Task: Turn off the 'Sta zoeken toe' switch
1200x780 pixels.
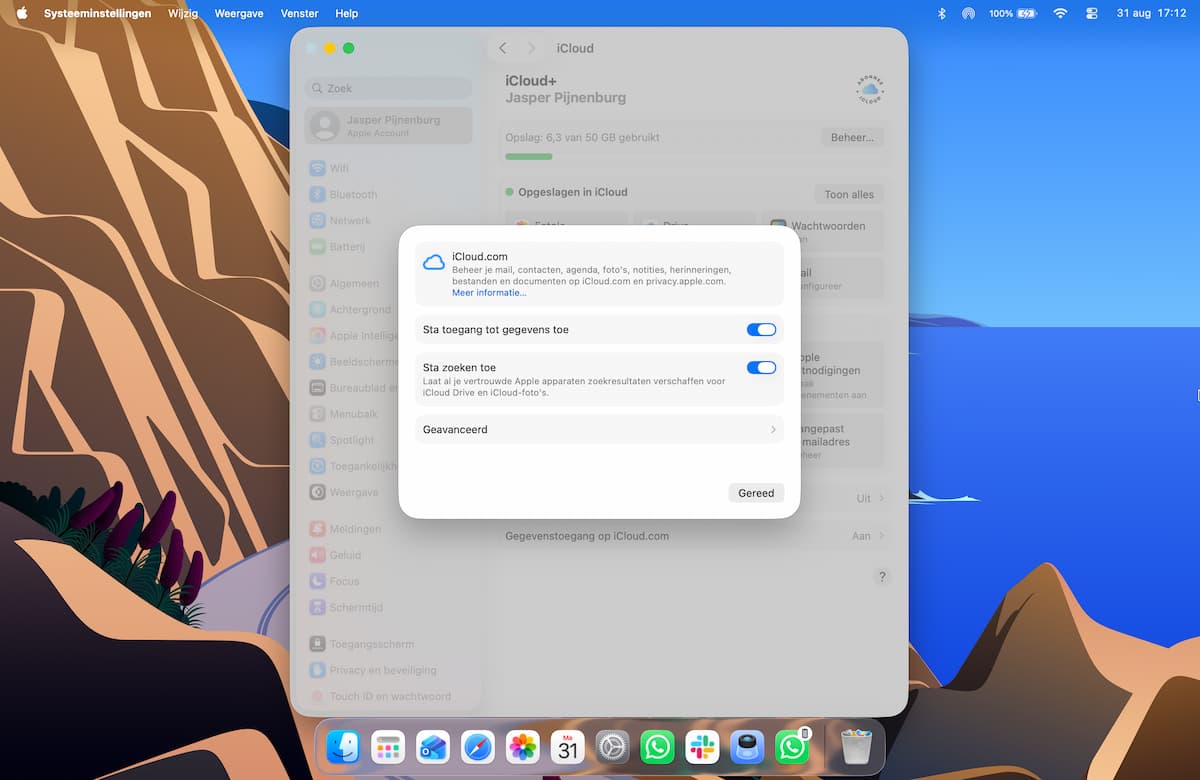Action: coord(761,367)
